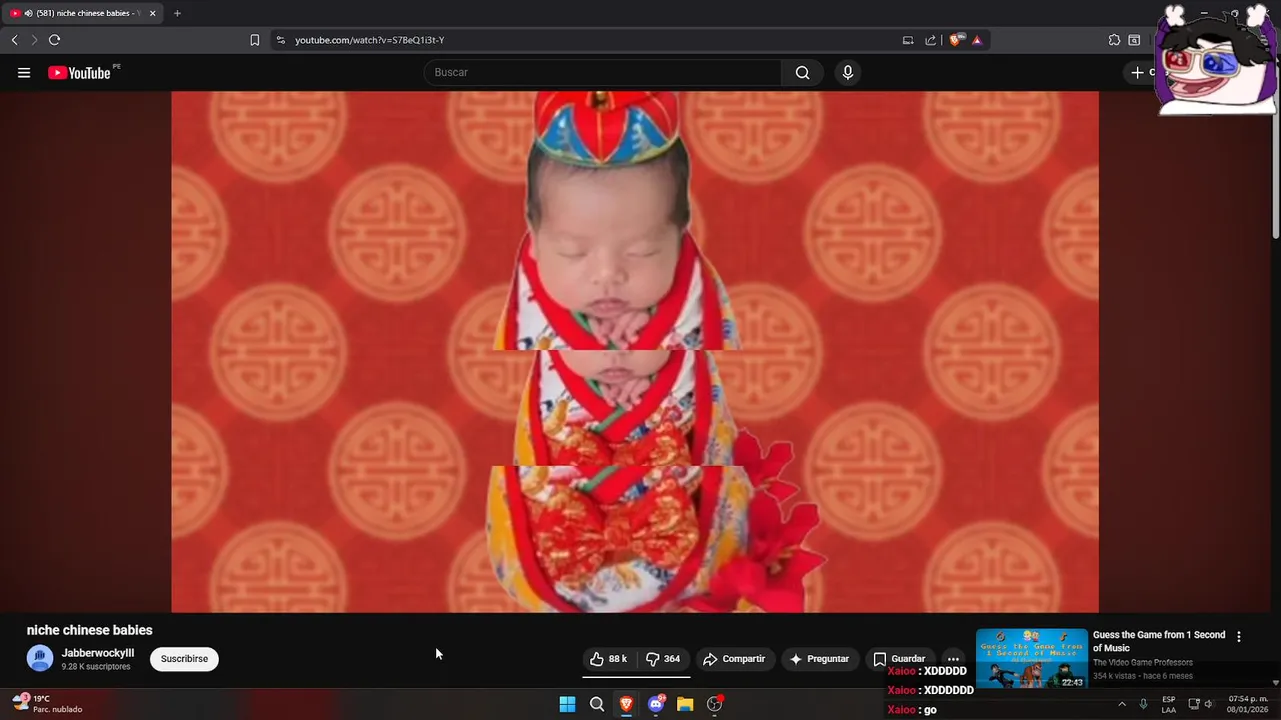Screen dimensions: 1281x720
Task: Reload the page
Action: pyautogui.click(x=54, y=40)
